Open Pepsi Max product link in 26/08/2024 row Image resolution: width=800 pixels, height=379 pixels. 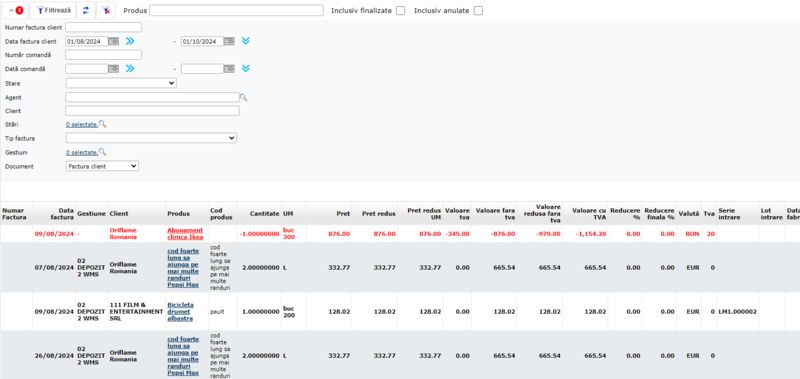click(183, 356)
